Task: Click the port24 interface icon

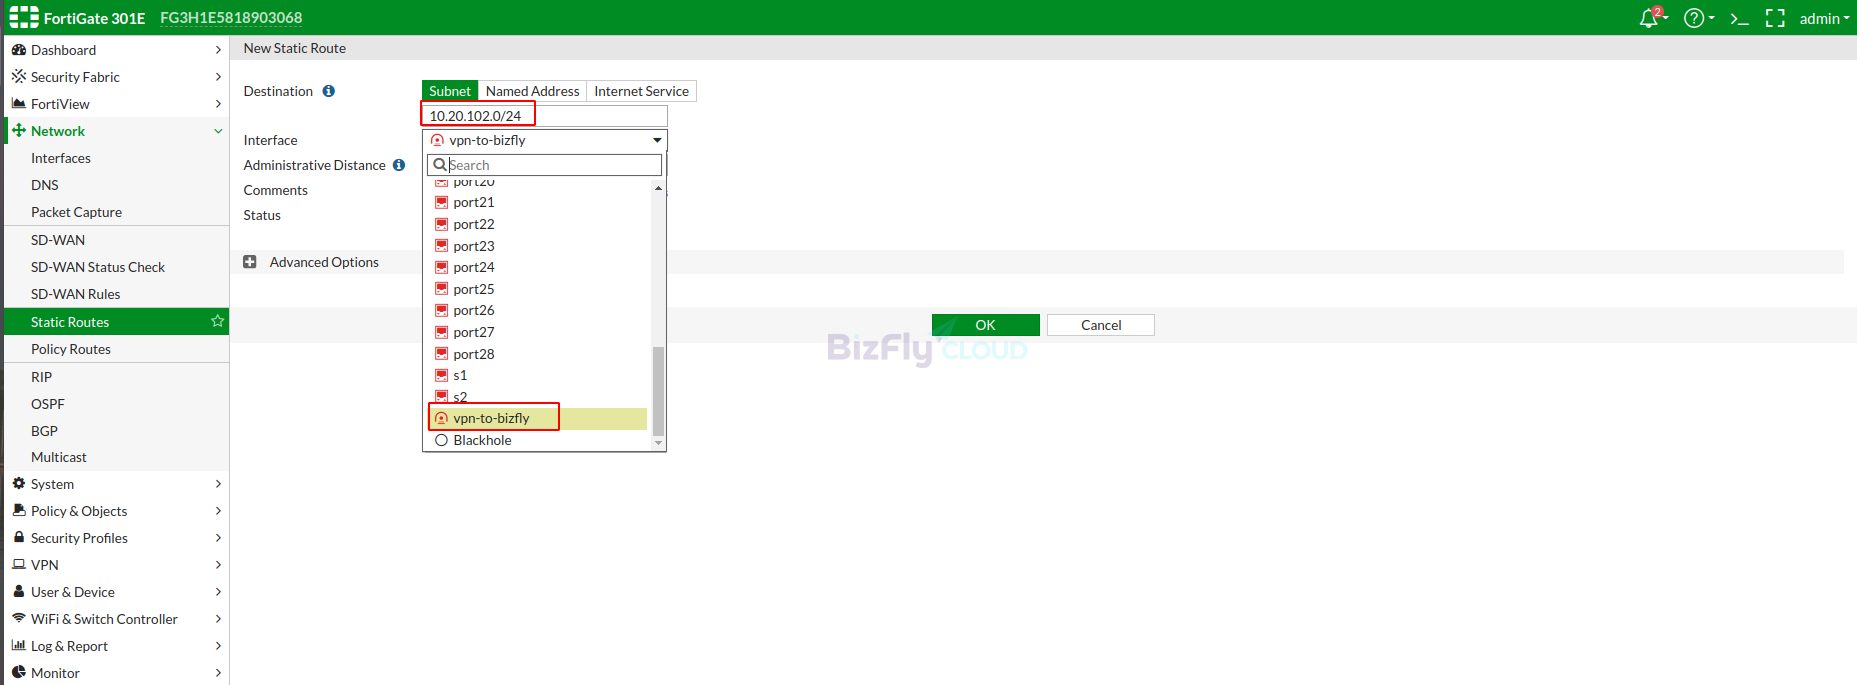Action: pos(441,267)
